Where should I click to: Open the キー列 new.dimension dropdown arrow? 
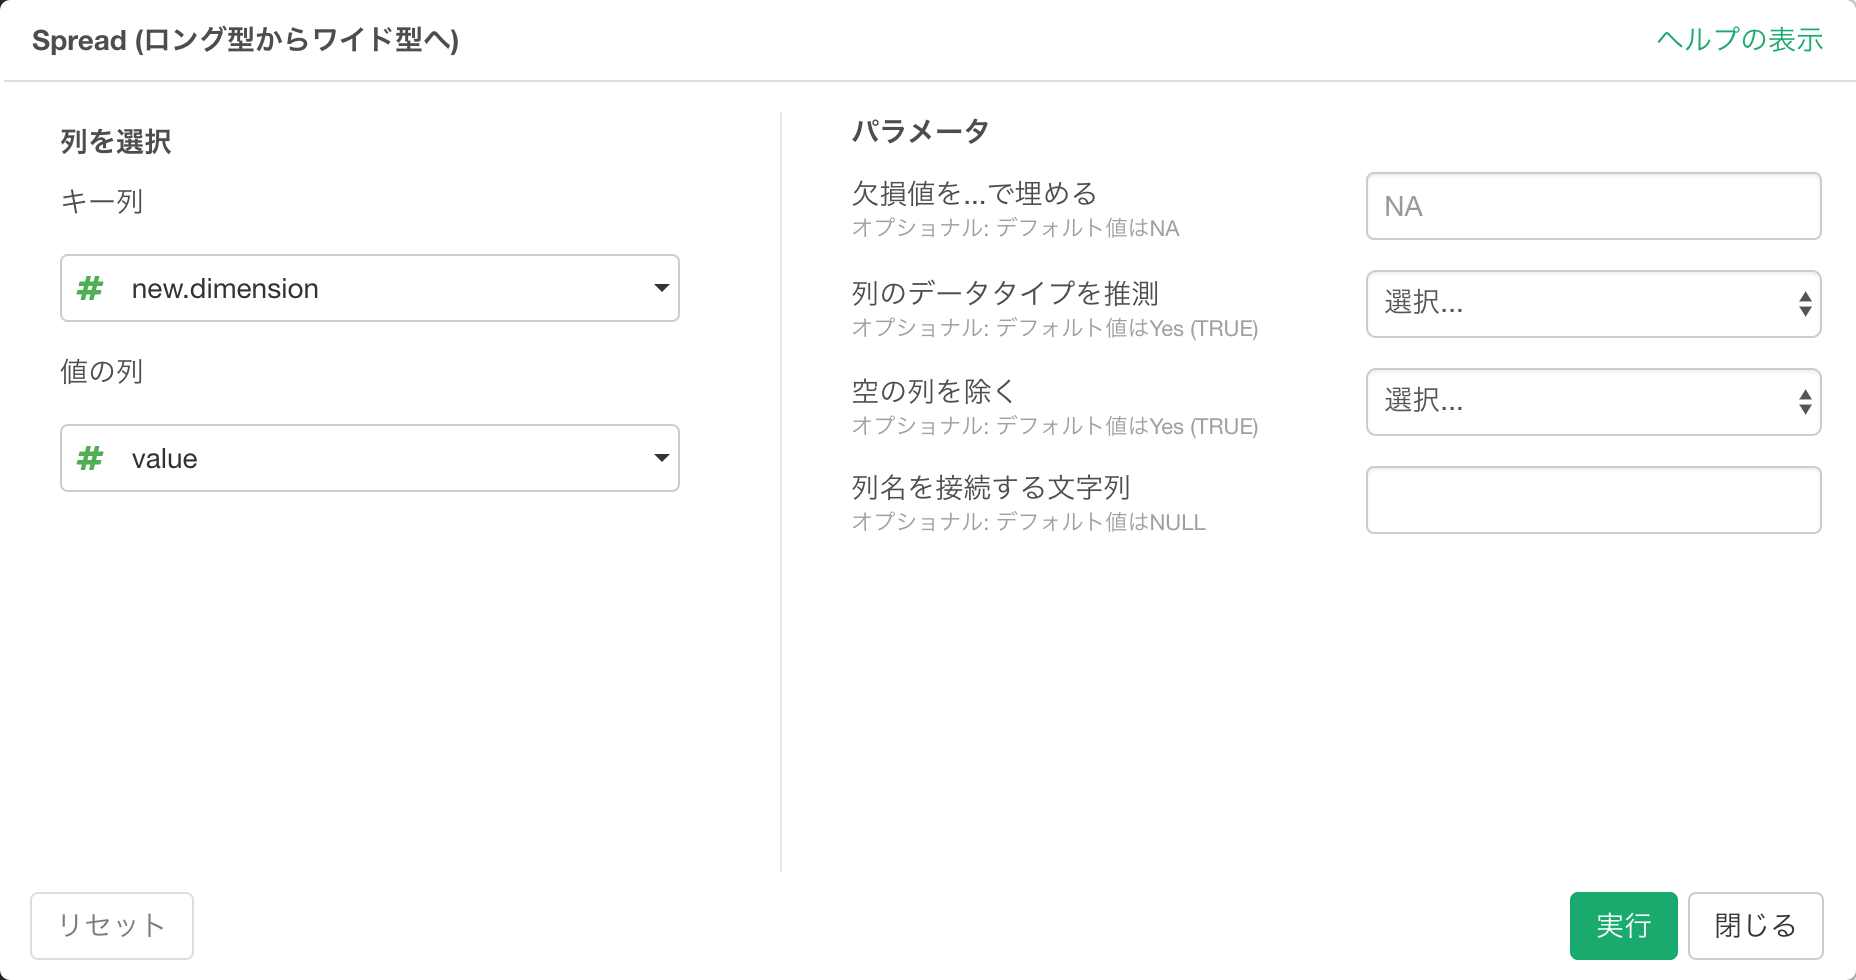(x=661, y=288)
